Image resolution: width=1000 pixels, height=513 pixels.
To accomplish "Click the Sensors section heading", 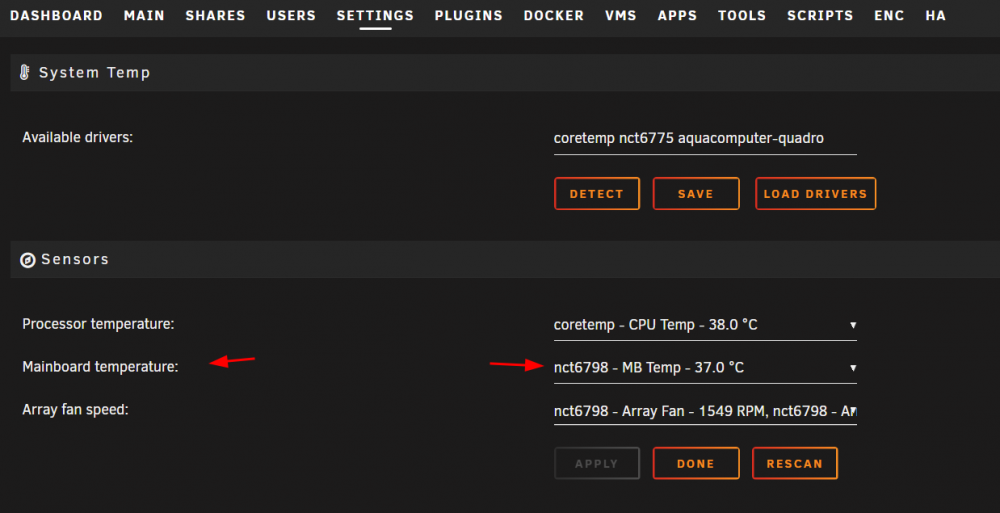I will pyautogui.click(x=75, y=260).
